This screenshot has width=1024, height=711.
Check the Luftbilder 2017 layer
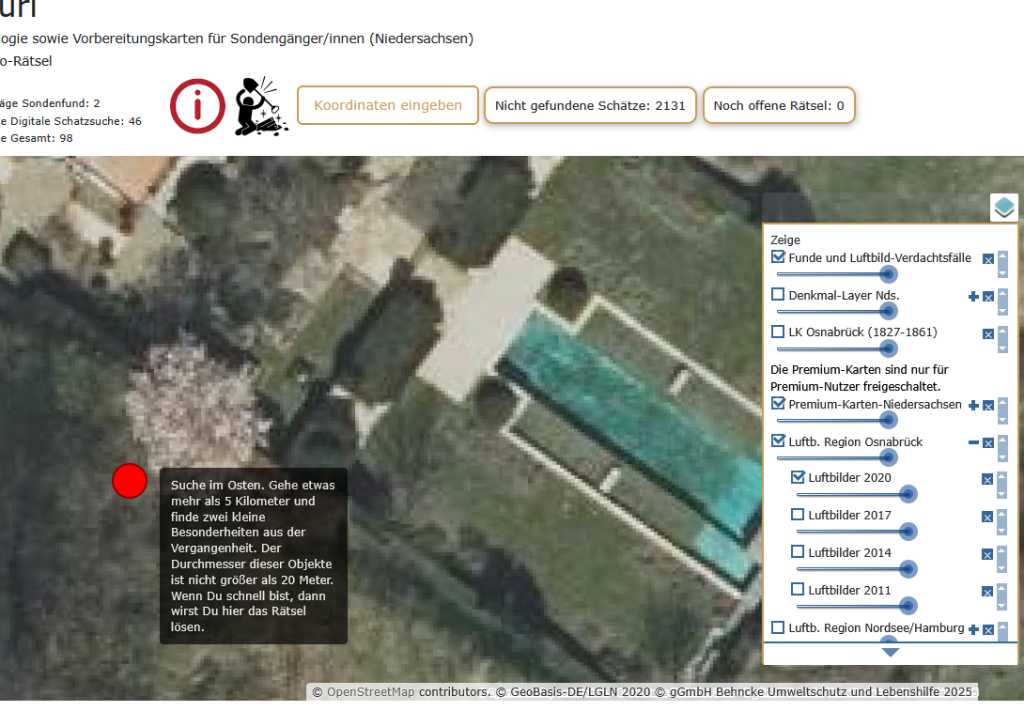798,515
